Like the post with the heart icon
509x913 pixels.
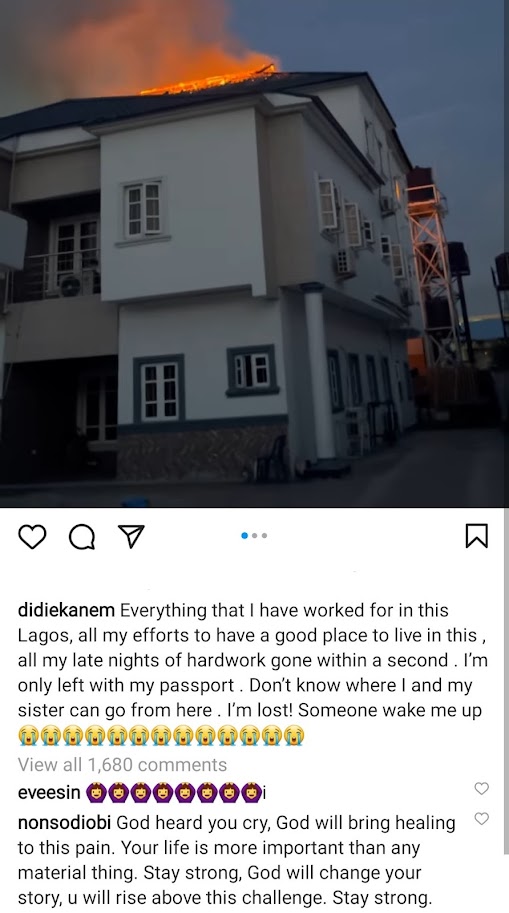pos(32,536)
